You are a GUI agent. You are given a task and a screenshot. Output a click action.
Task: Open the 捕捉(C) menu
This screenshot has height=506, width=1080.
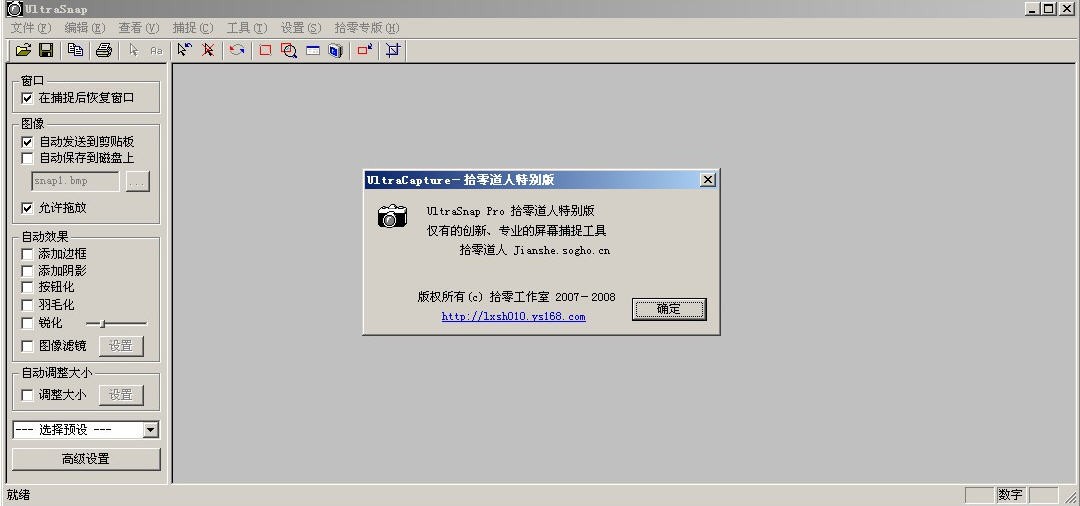click(x=193, y=28)
